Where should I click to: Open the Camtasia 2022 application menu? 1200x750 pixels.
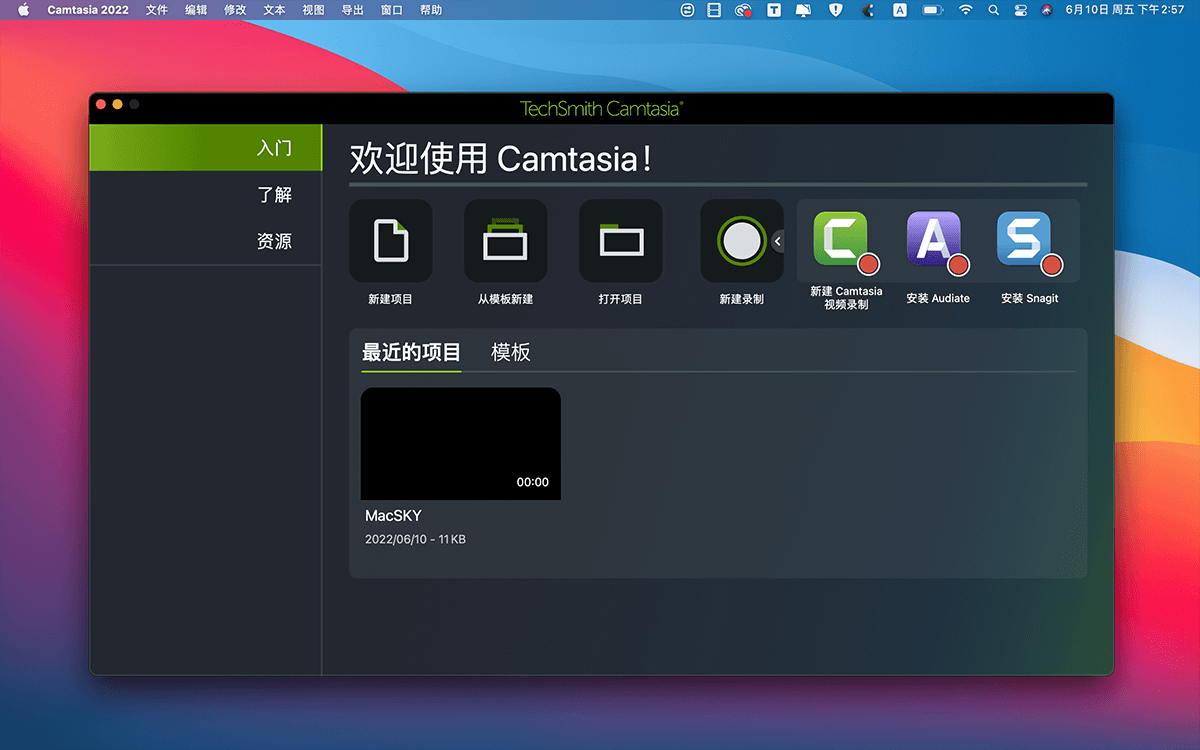[x=87, y=10]
